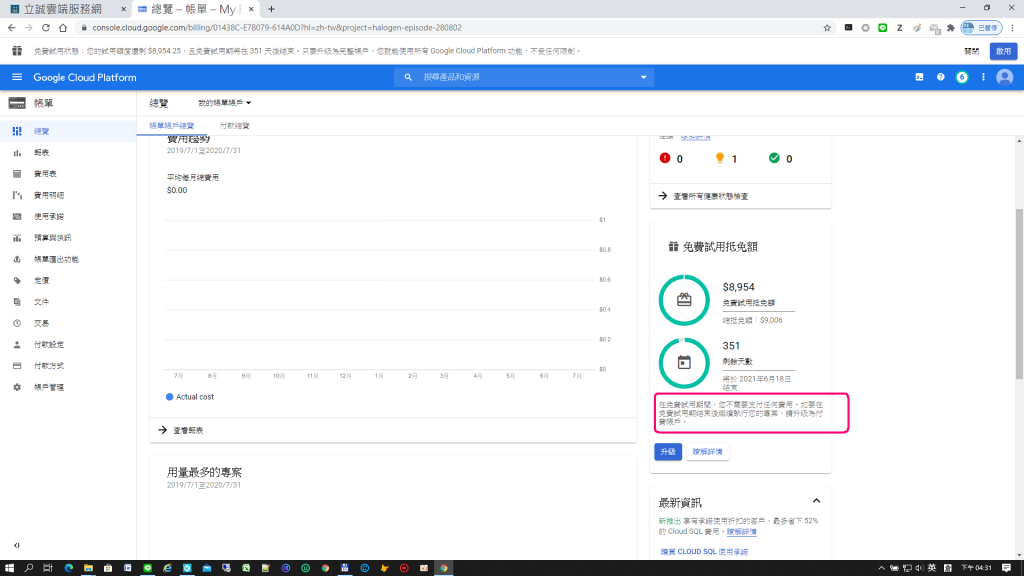Click the free trial credit progress ring
The height and width of the screenshot is (576, 1024).
pyautogui.click(x=684, y=300)
